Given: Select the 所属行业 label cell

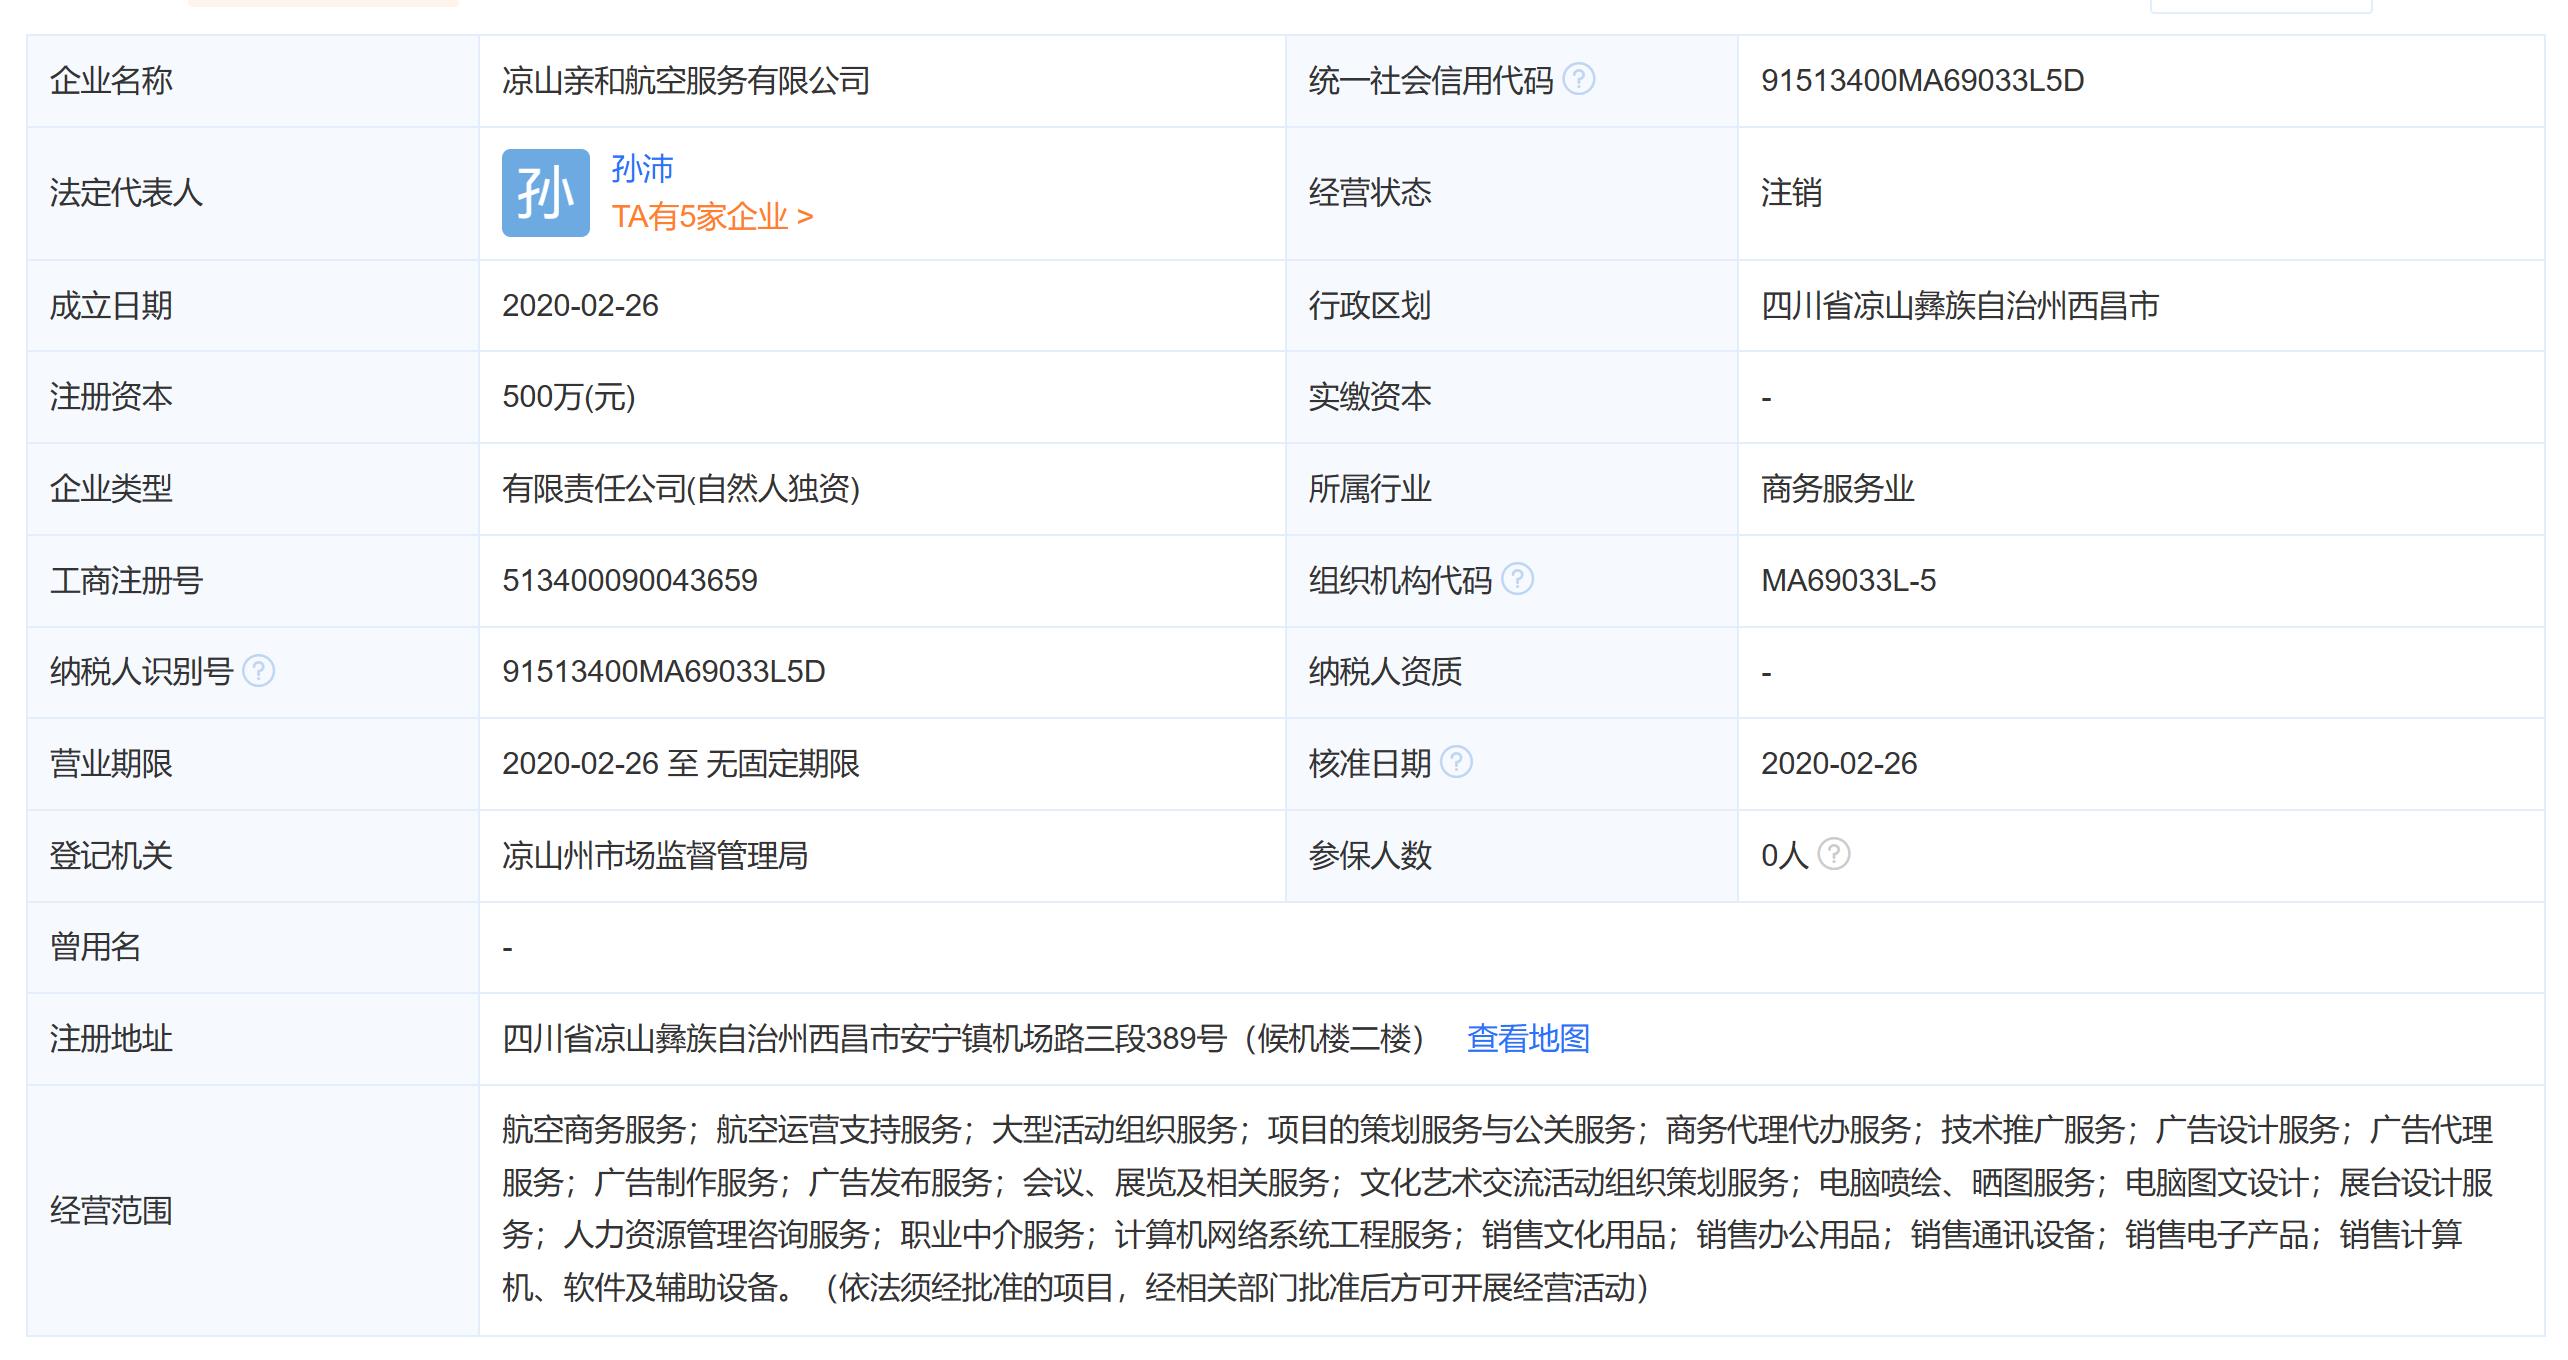Looking at the screenshot, I should pos(1511,489).
